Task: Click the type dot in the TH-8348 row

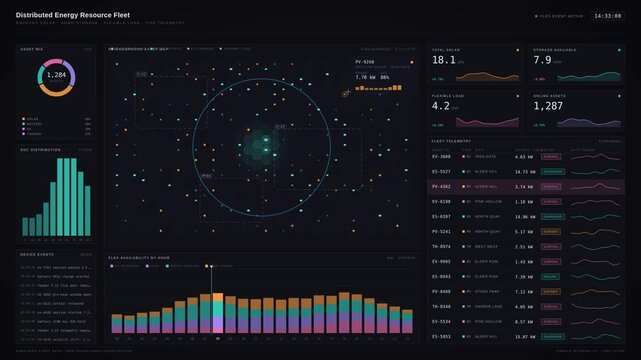Action: (x=464, y=306)
